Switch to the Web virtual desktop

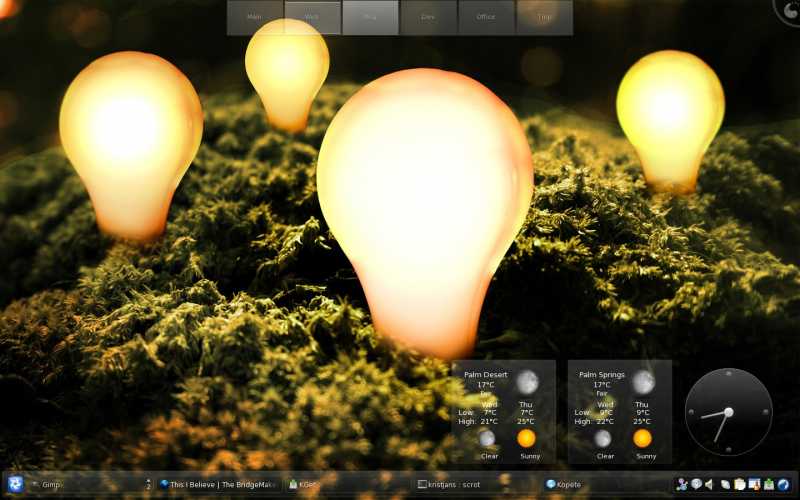pos(312,17)
